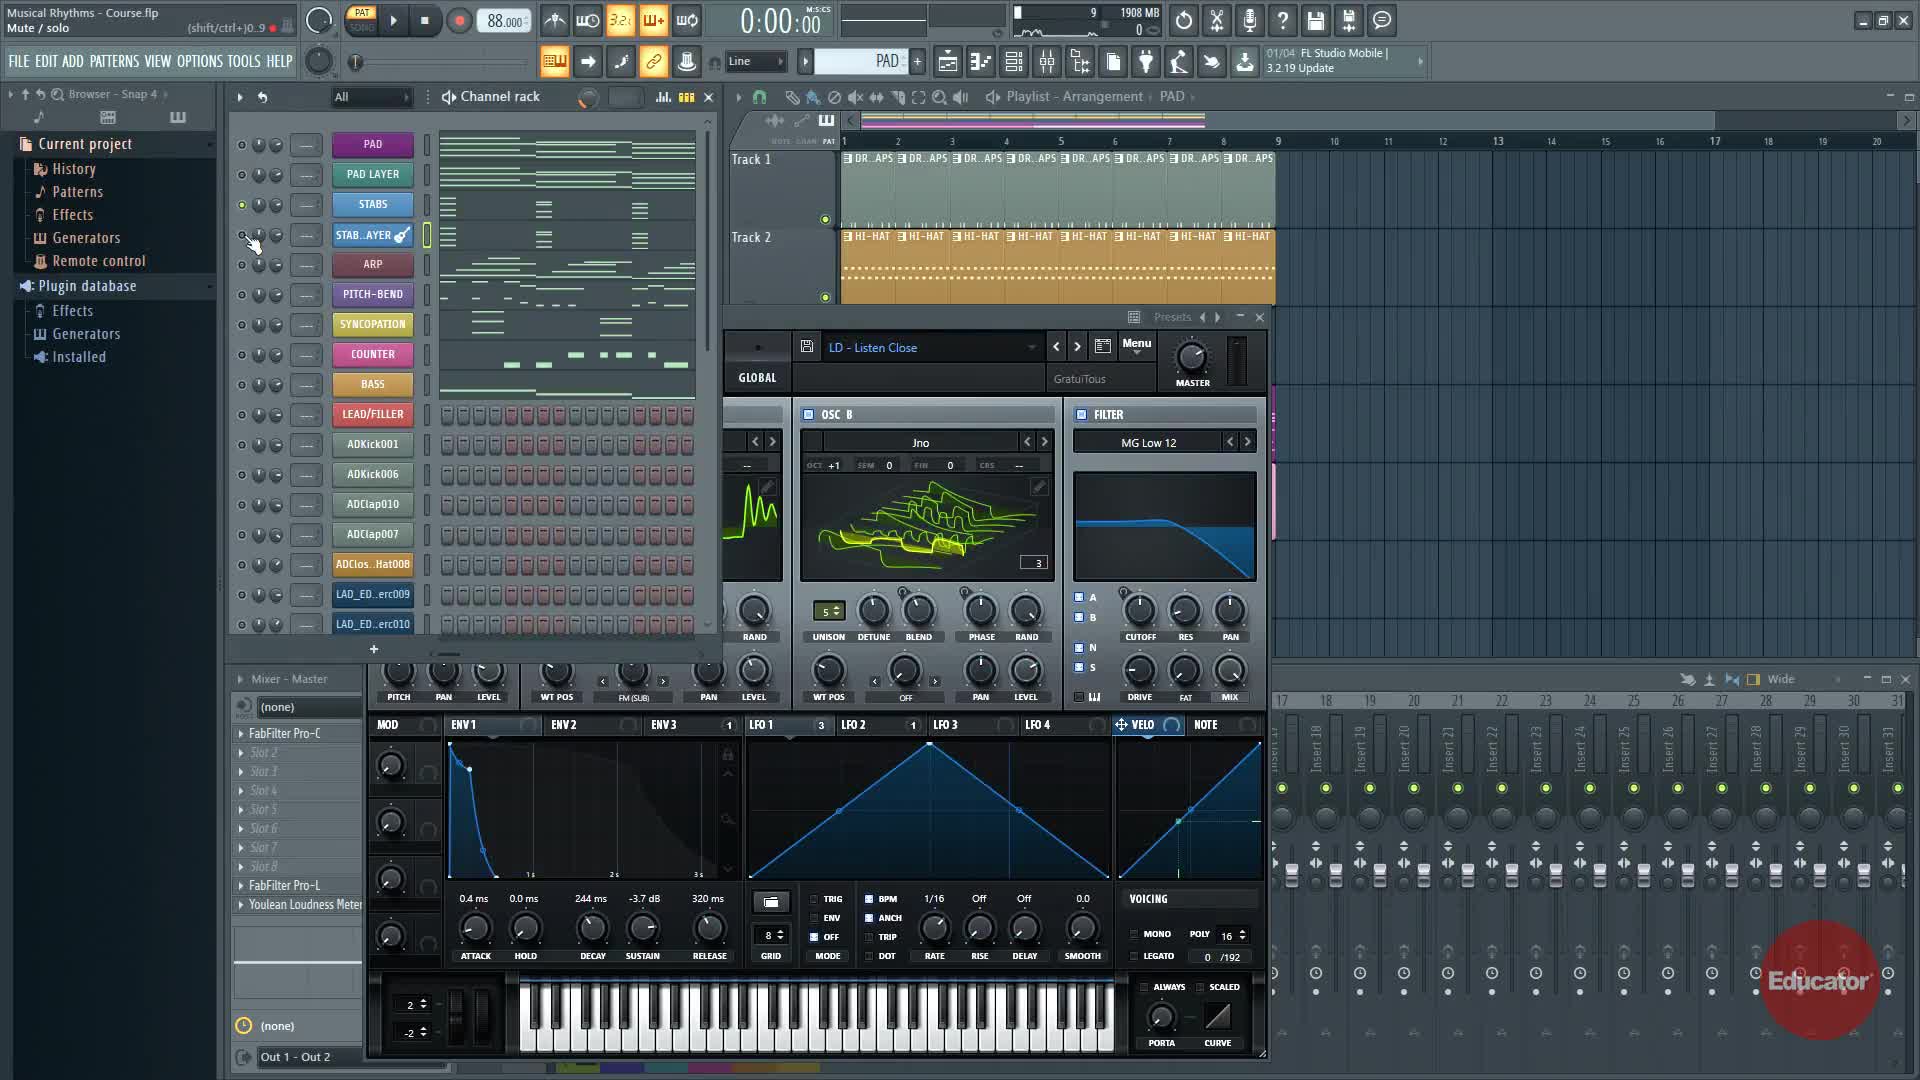
Task: Click the Serum Menu button
Action: coord(1136,344)
